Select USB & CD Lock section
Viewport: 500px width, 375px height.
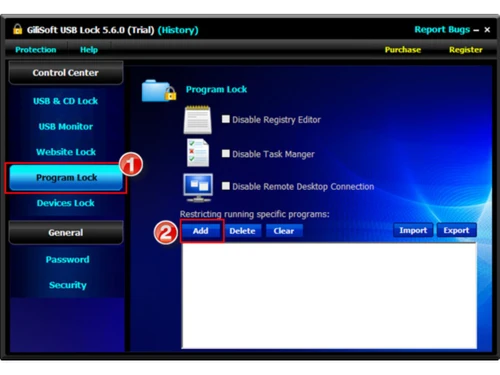66,101
